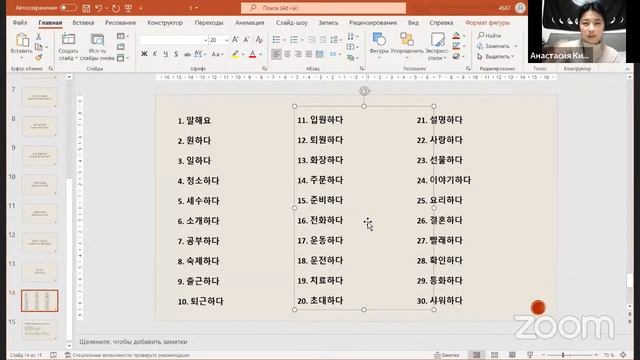Click the Cut scissors icon
The image size is (640, 360).
[39, 37]
